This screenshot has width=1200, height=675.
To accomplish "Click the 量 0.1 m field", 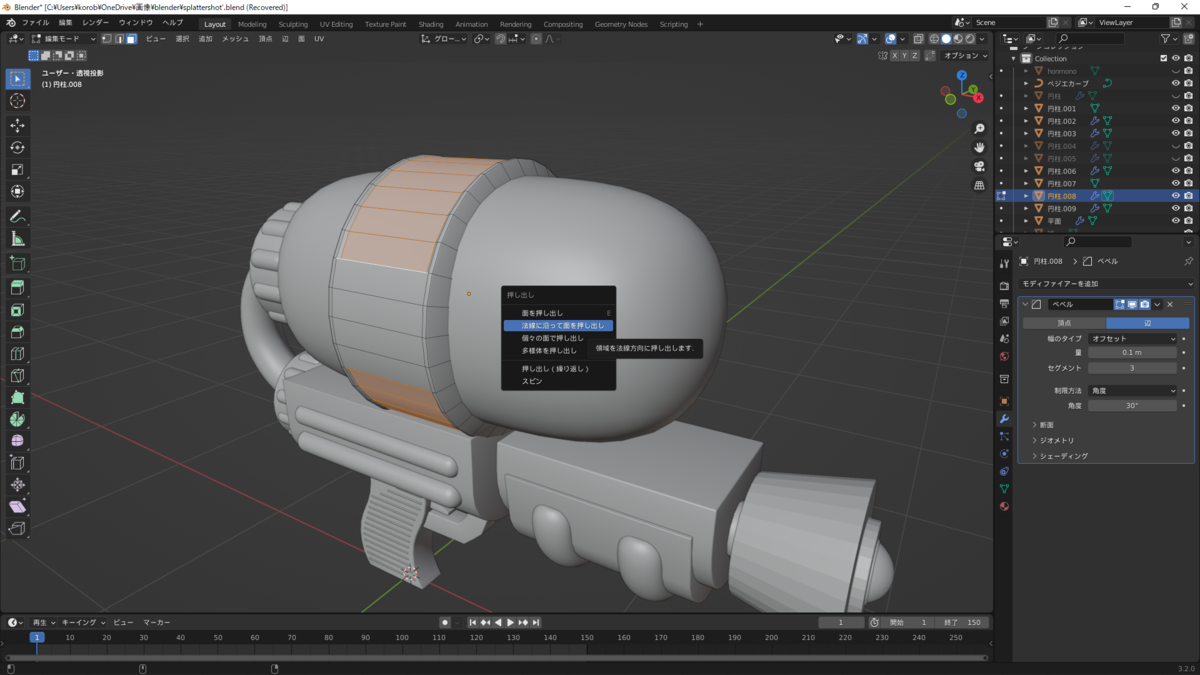I will point(1132,352).
